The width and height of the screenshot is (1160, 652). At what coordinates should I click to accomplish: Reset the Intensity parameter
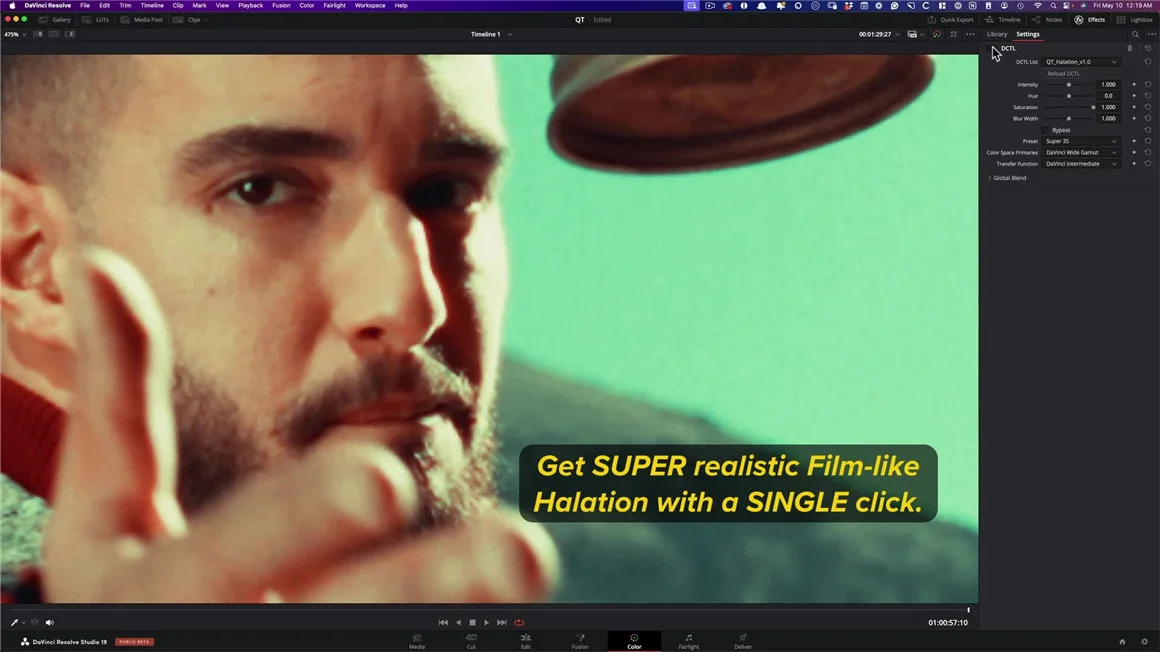pyautogui.click(x=1148, y=85)
